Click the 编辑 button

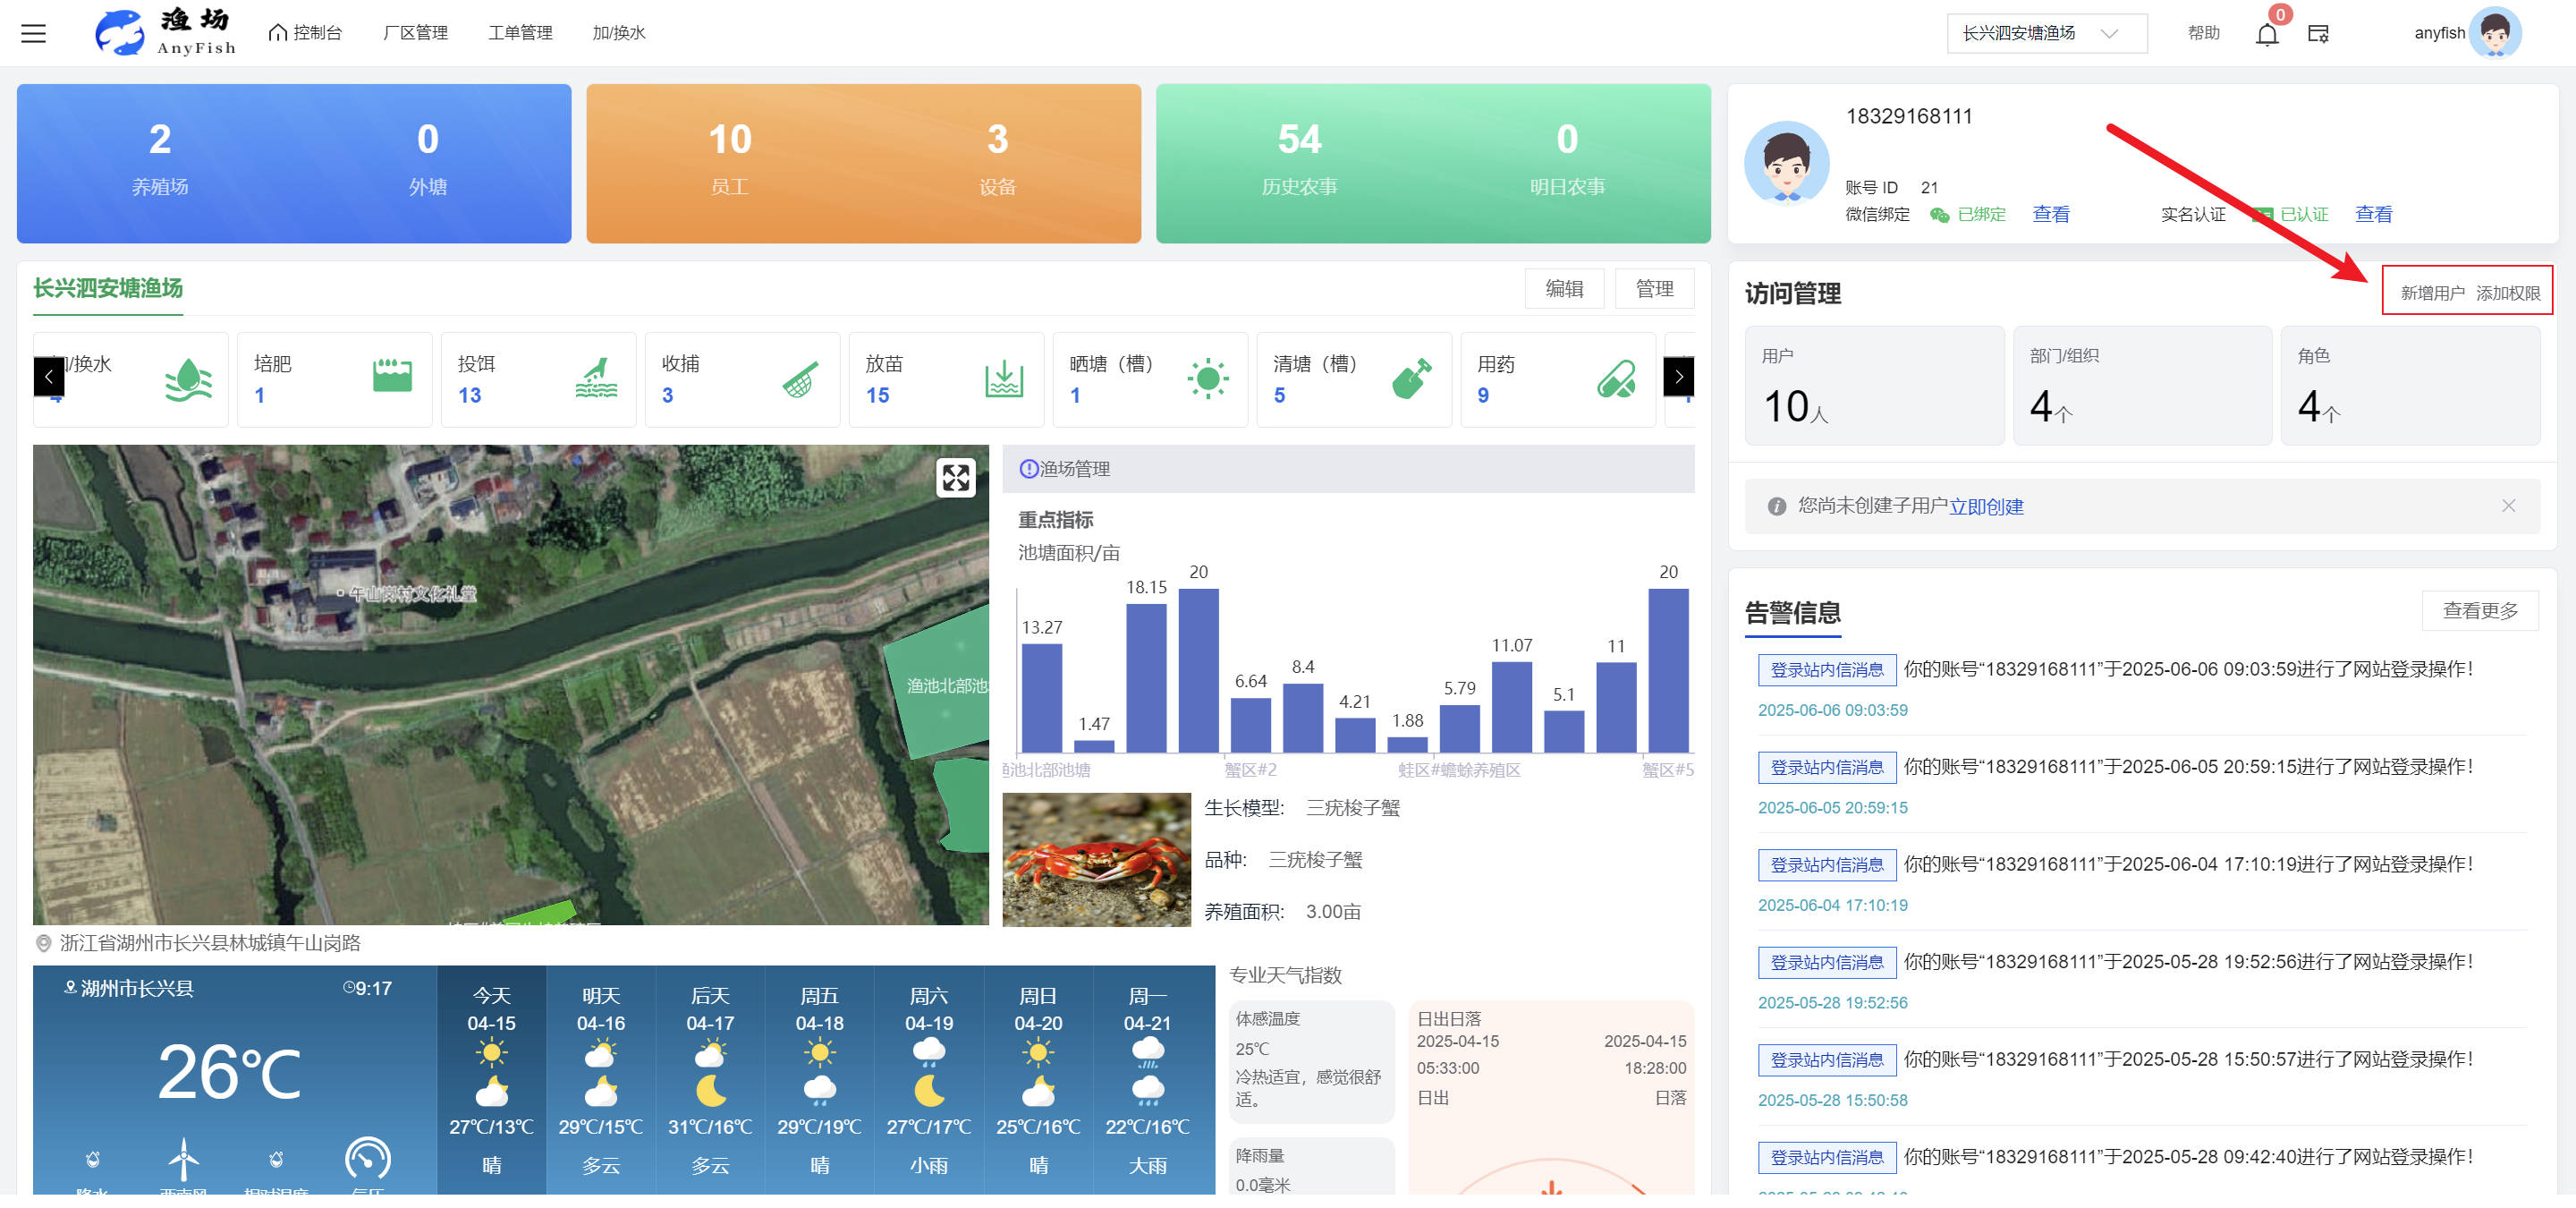pyautogui.click(x=1563, y=289)
